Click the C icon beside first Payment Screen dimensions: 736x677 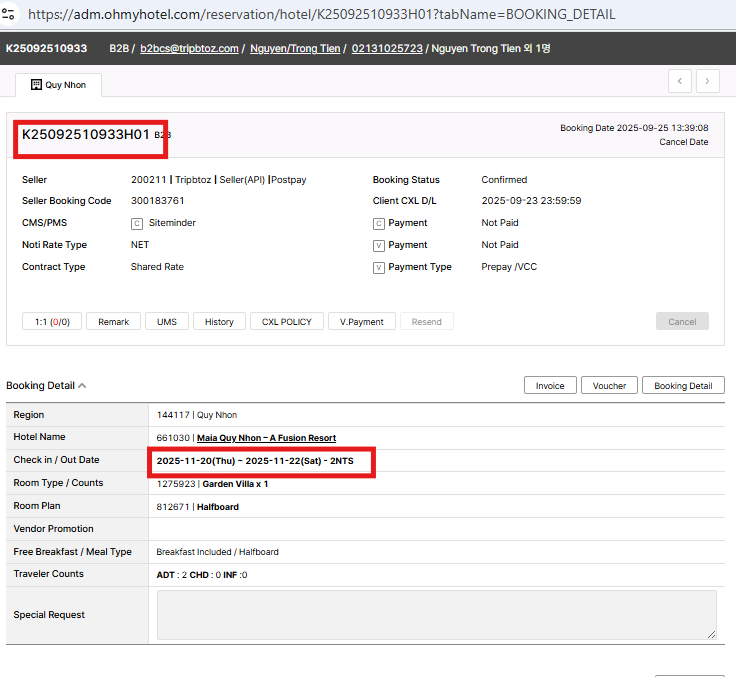[x=379, y=223]
